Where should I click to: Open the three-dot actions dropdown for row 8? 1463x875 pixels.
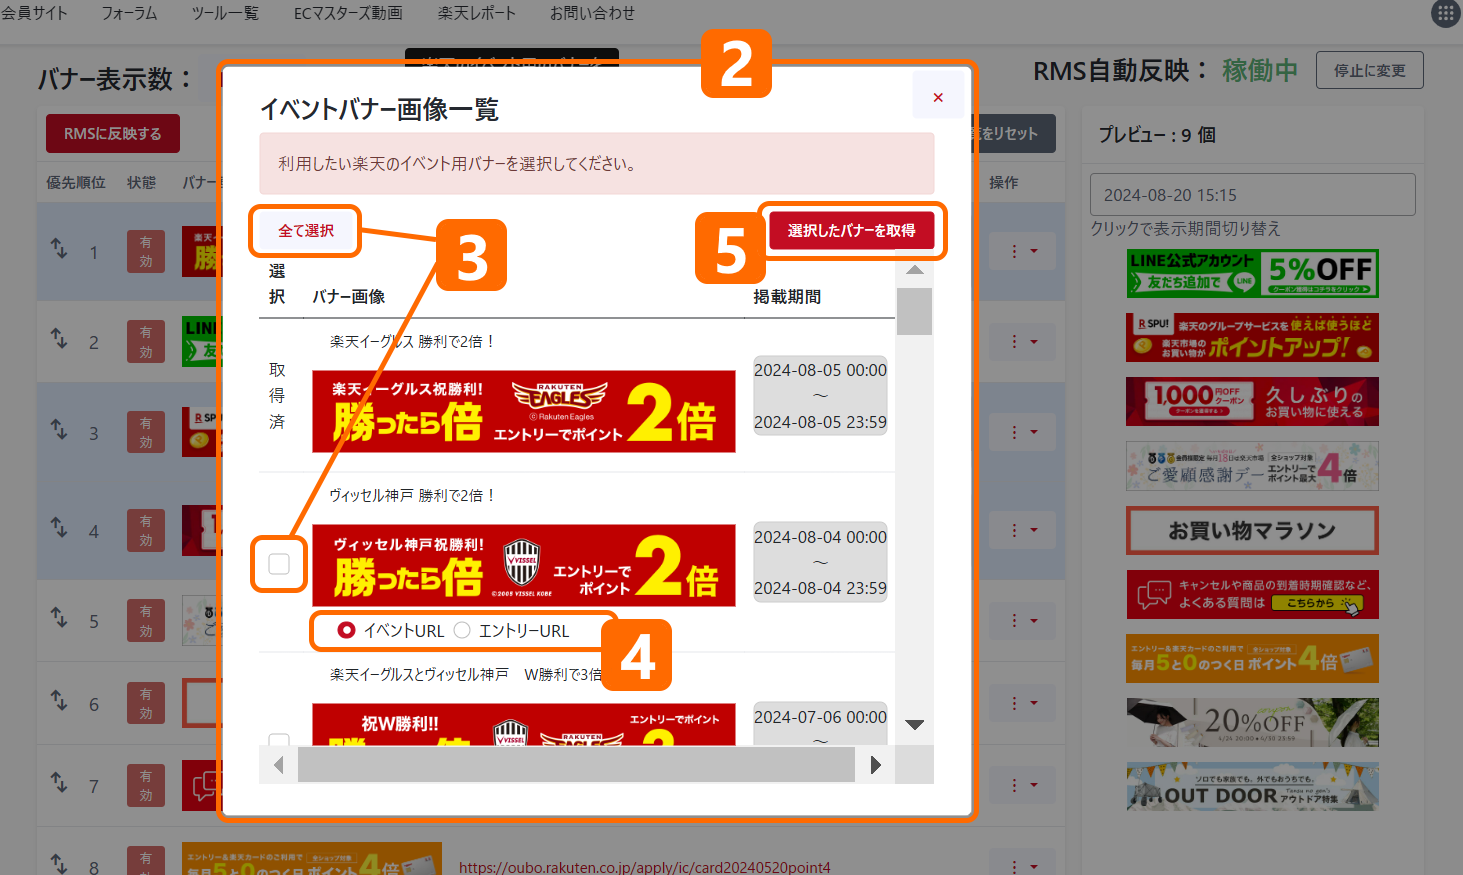coord(1022,864)
